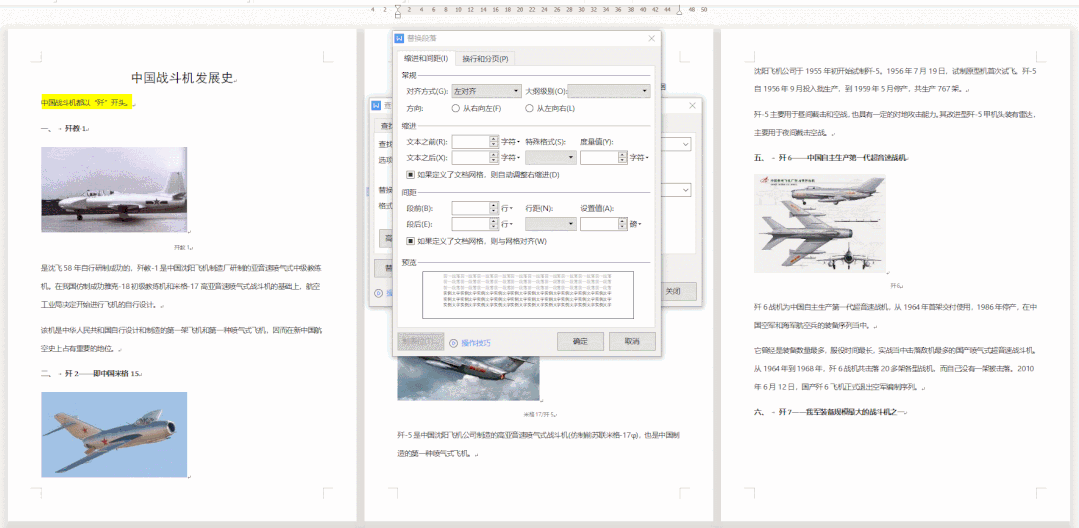Click the 文本之前 spinner arrows
This screenshot has width=1079, height=528.
tap(493, 141)
